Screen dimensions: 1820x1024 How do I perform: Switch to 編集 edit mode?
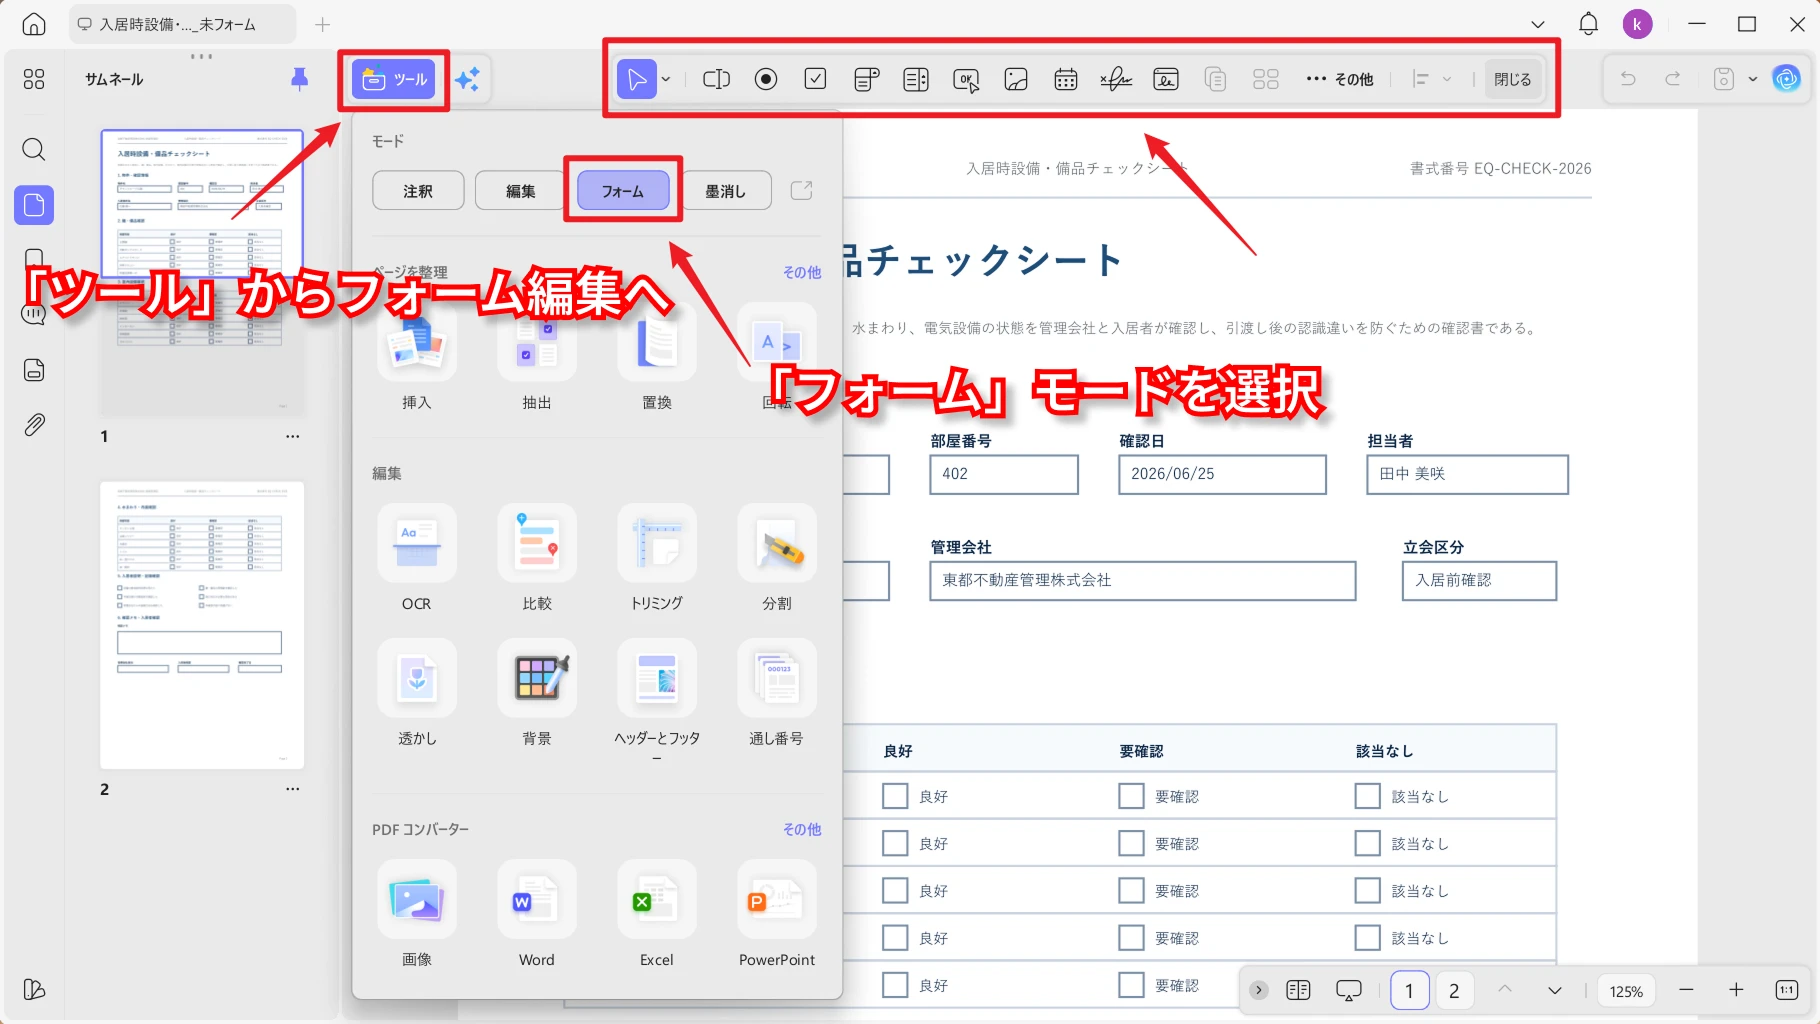(x=520, y=191)
